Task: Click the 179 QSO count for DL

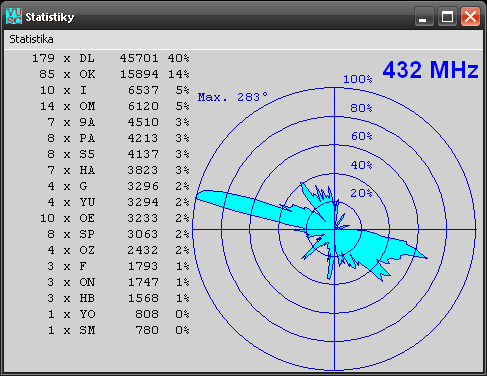Action: click(43, 58)
